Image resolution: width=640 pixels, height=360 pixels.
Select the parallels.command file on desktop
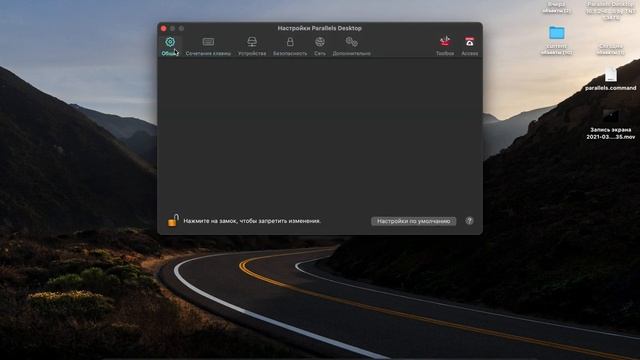611,79
